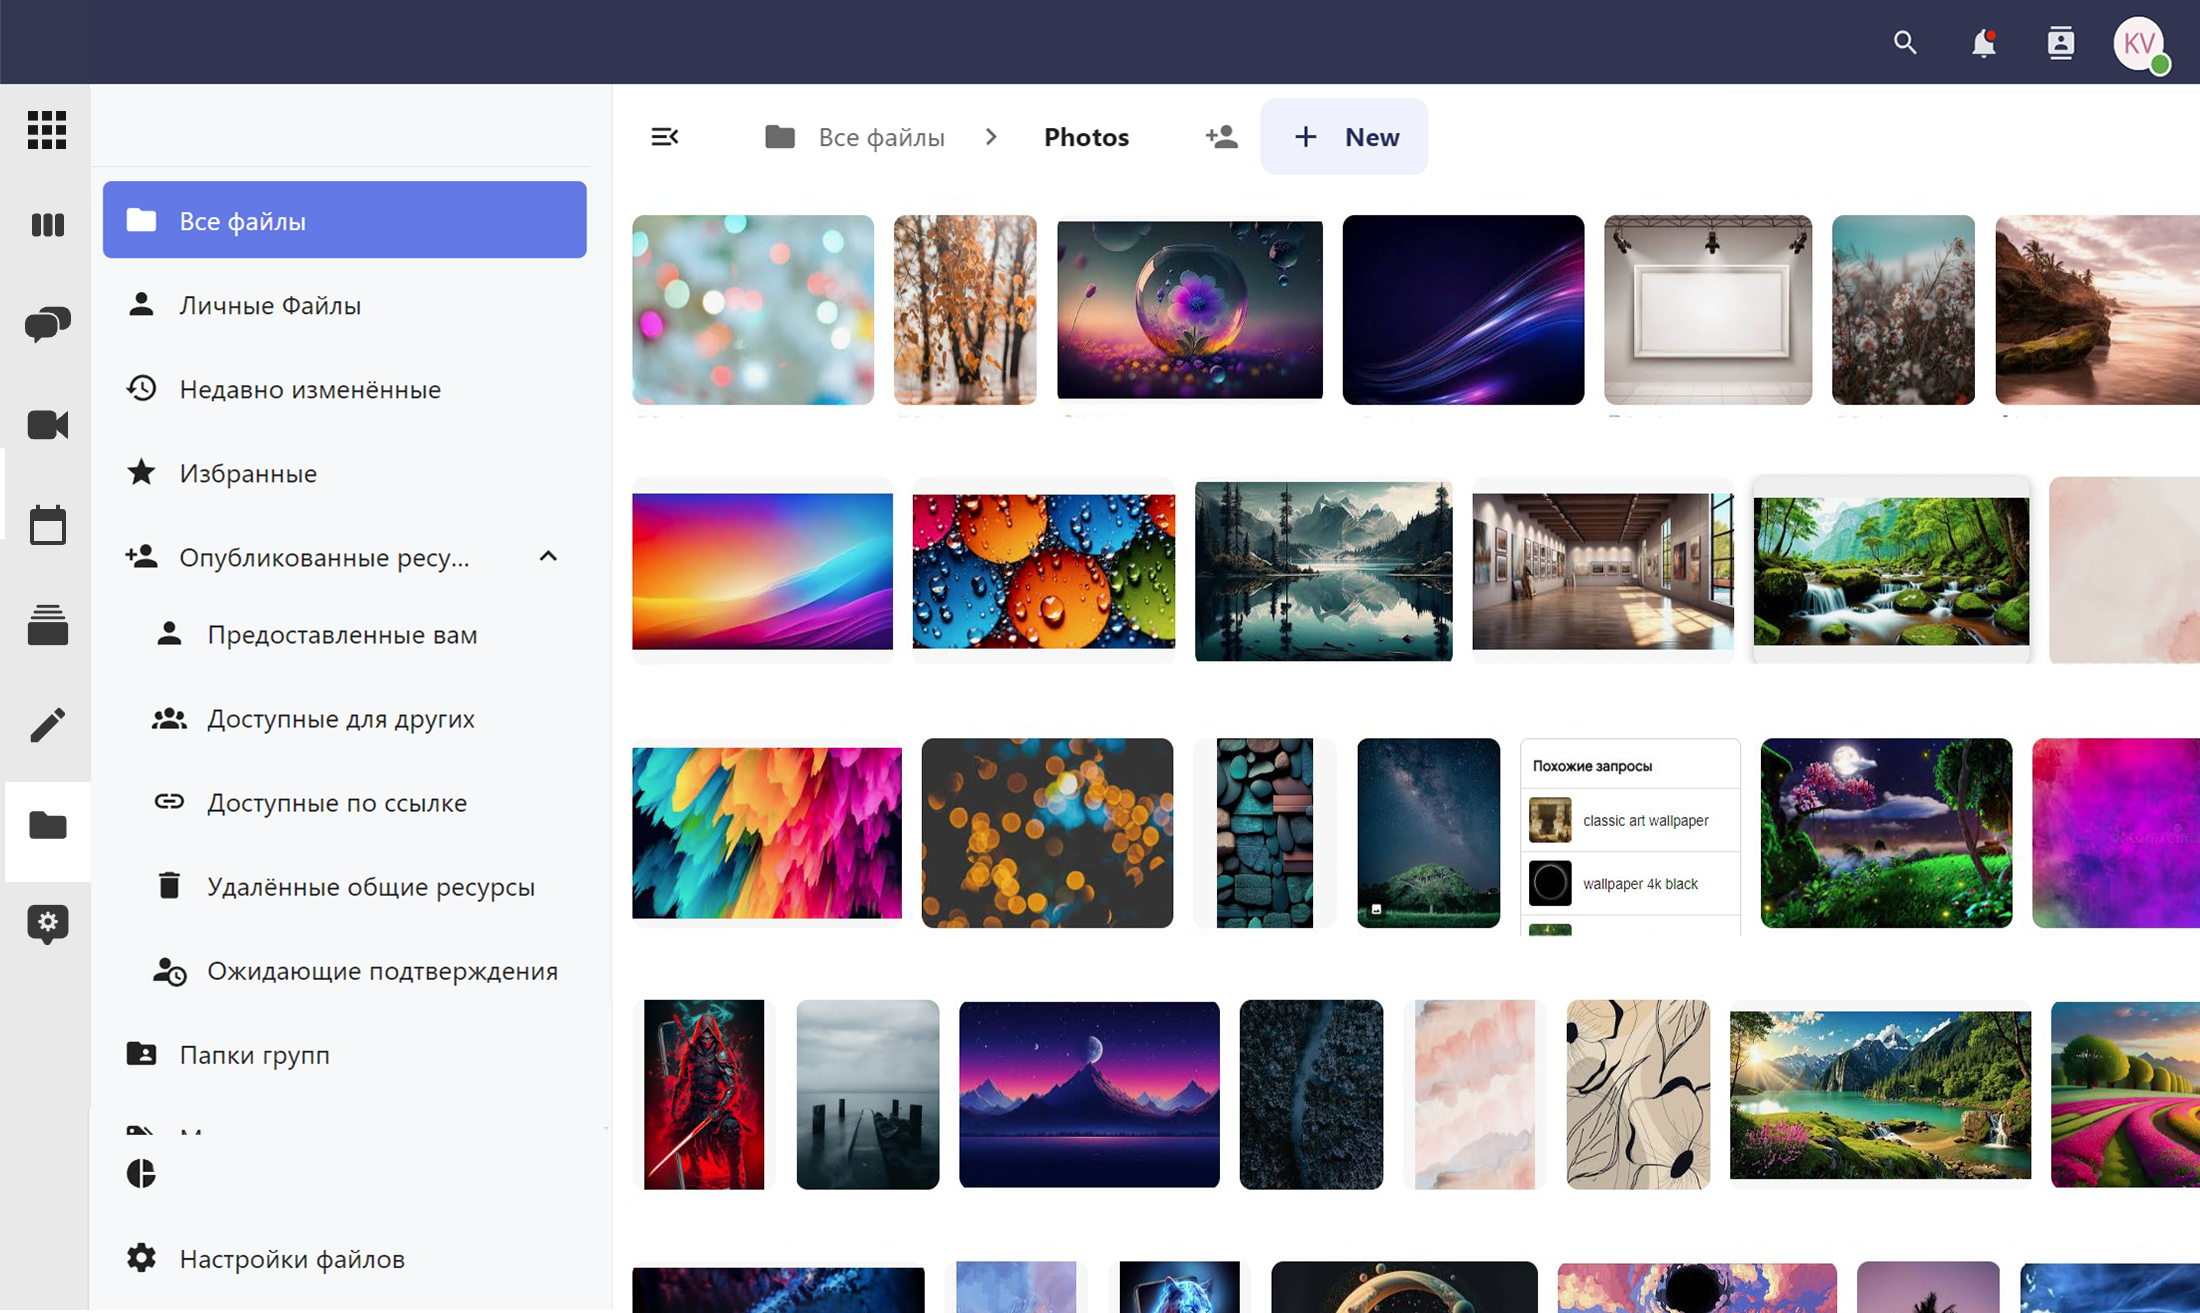Collapse the Опубликованные ресурсы section chevron
This screenshot has height=1313, width=2200.
pyautogui.click(x=548, y=557)
